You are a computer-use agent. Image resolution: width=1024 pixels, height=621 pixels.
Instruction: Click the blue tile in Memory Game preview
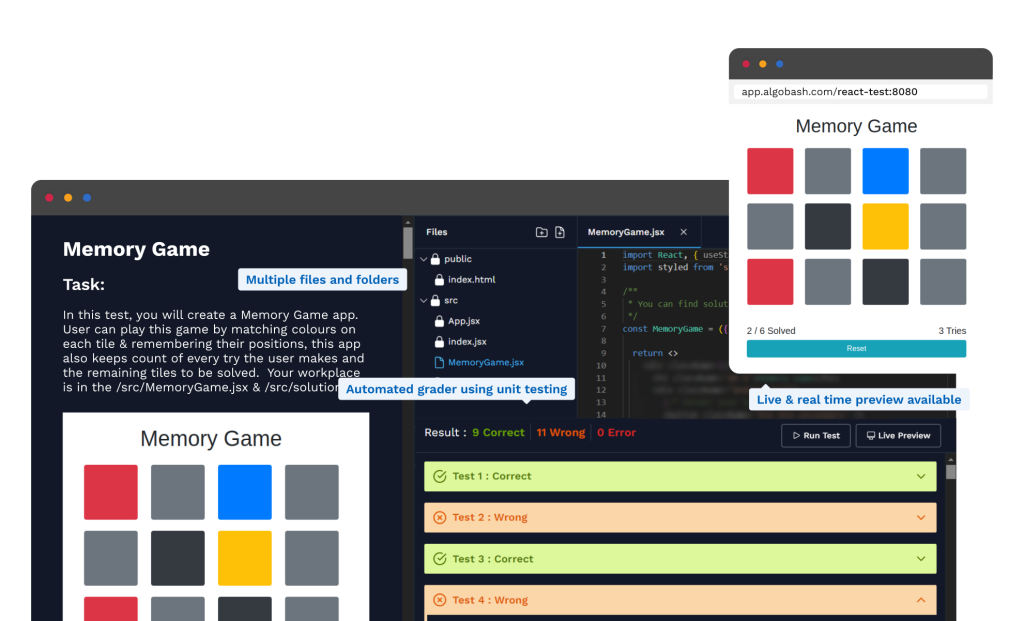click(884, 170)
